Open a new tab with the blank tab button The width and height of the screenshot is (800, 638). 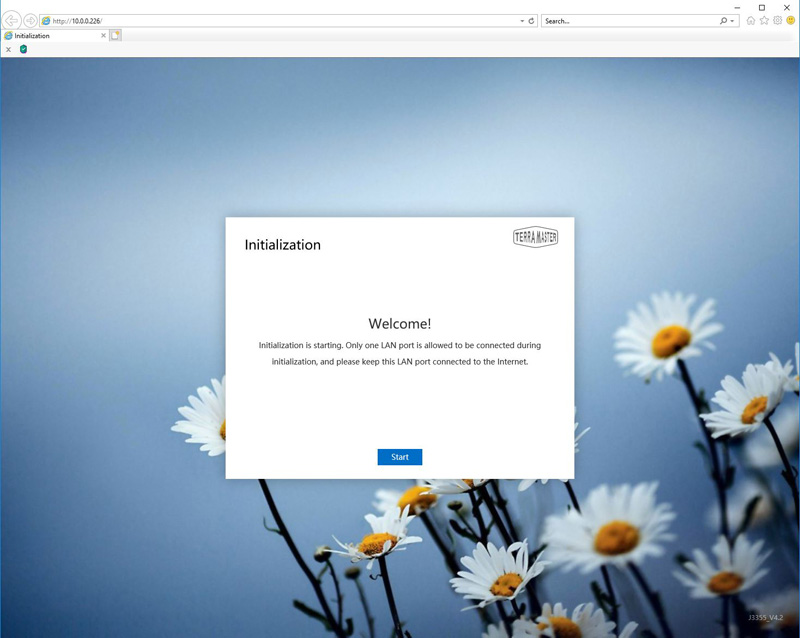(x=116, y=35)
